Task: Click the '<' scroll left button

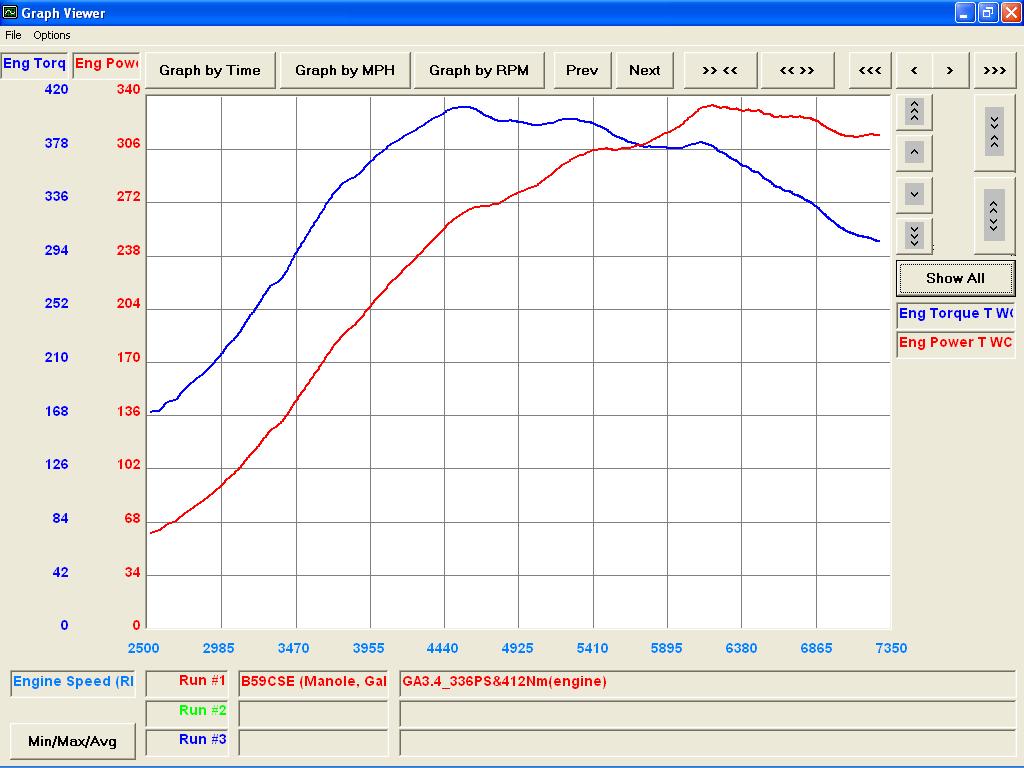Action: pos(914,71)
